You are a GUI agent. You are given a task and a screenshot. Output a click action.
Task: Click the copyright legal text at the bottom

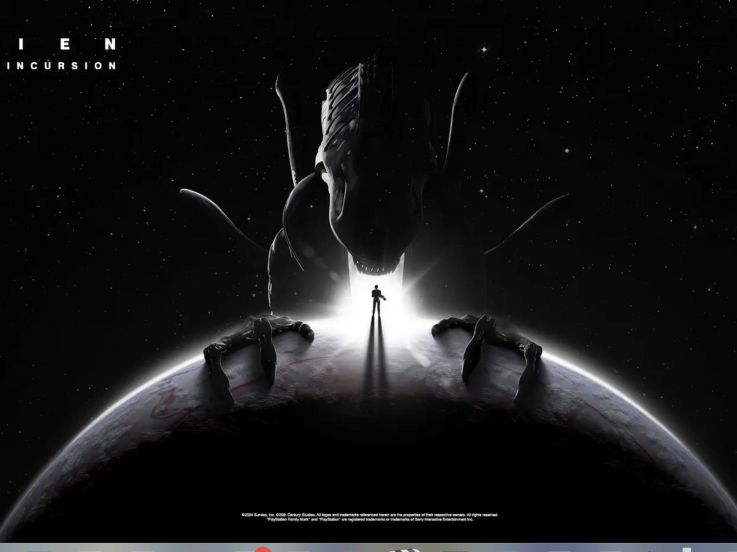[370, 517]
